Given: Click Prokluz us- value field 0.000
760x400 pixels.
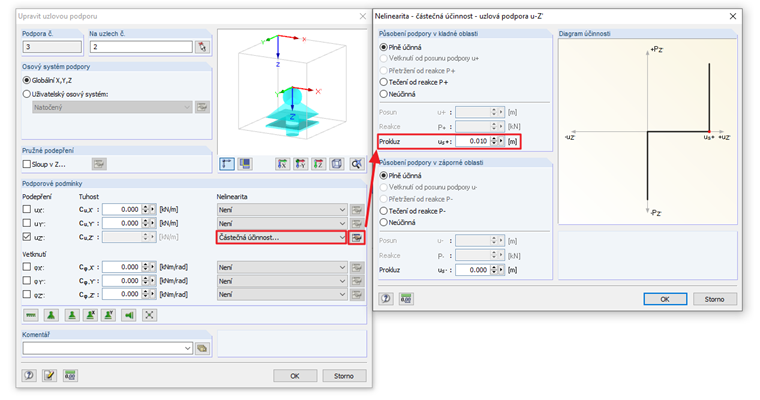Looking at the screenshot, I should (473, 270).
